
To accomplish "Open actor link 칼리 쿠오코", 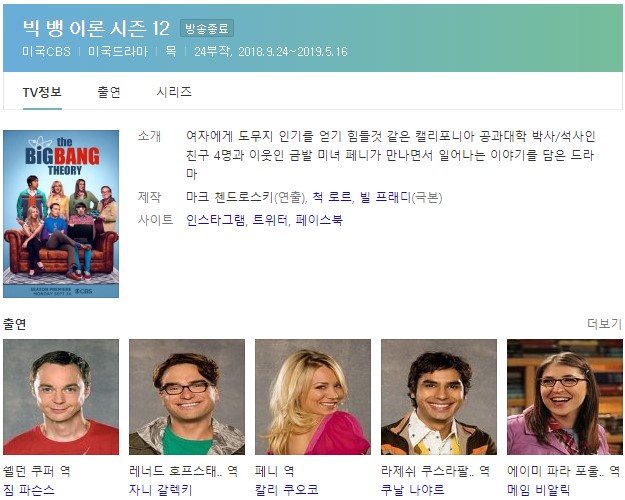I will tap(287, 490).
